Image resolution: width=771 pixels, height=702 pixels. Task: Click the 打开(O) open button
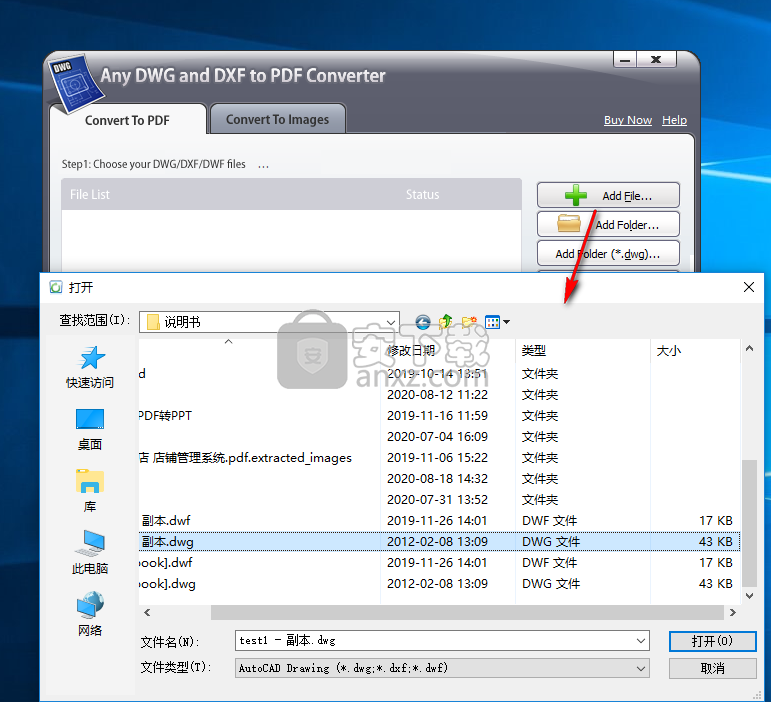click(x=712, y=641)
